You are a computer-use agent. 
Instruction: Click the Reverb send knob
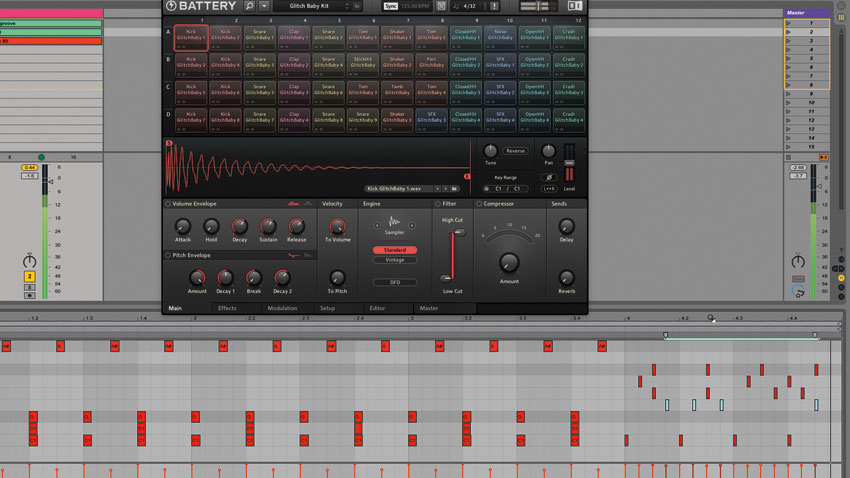click(566, 278)
